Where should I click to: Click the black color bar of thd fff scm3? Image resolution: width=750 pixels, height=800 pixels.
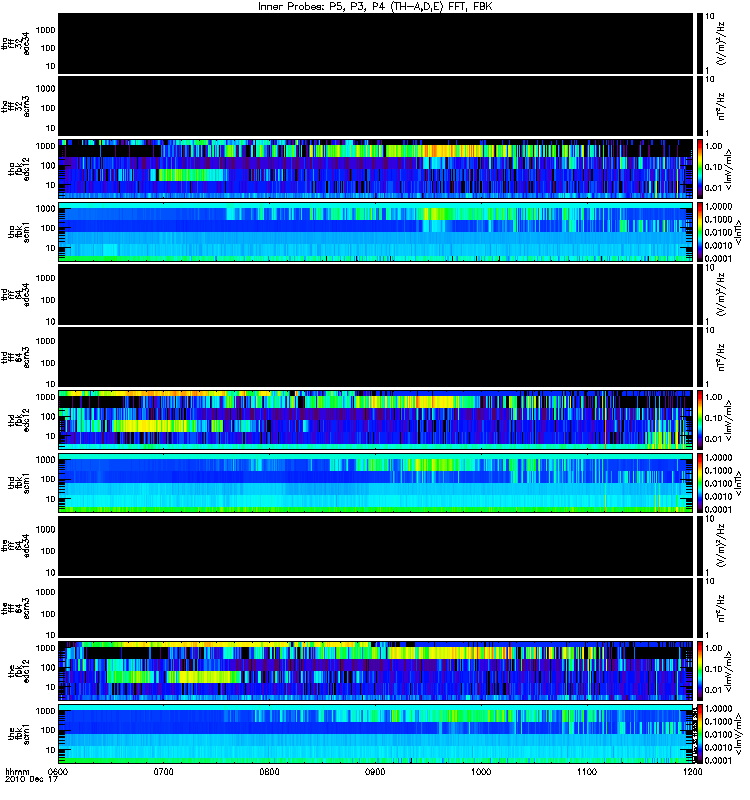(x=699, y=357)
